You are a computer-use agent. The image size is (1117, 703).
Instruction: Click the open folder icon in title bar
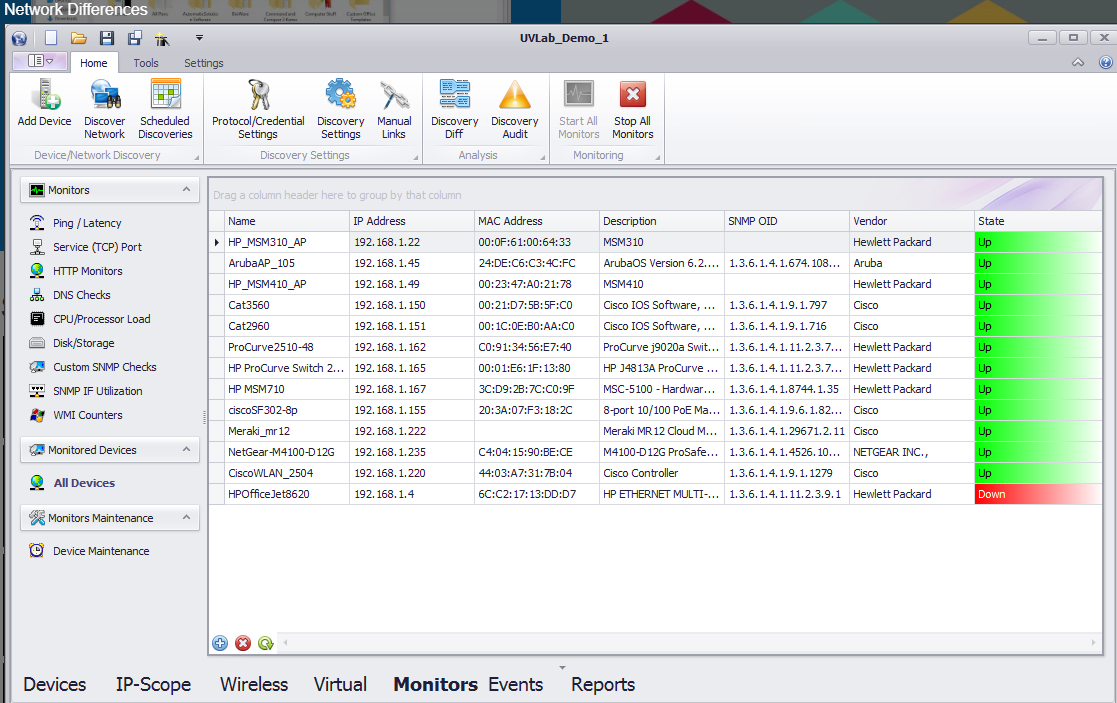[x=78, y=38]
